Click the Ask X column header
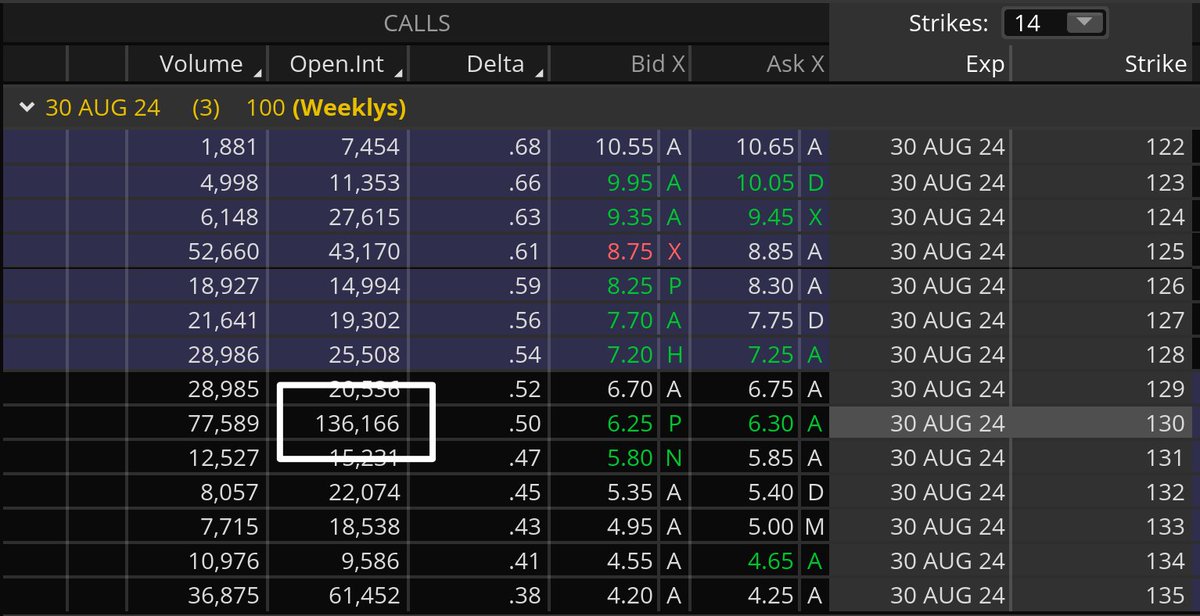Screen dimensions: 1200x616 pos(796,64)
